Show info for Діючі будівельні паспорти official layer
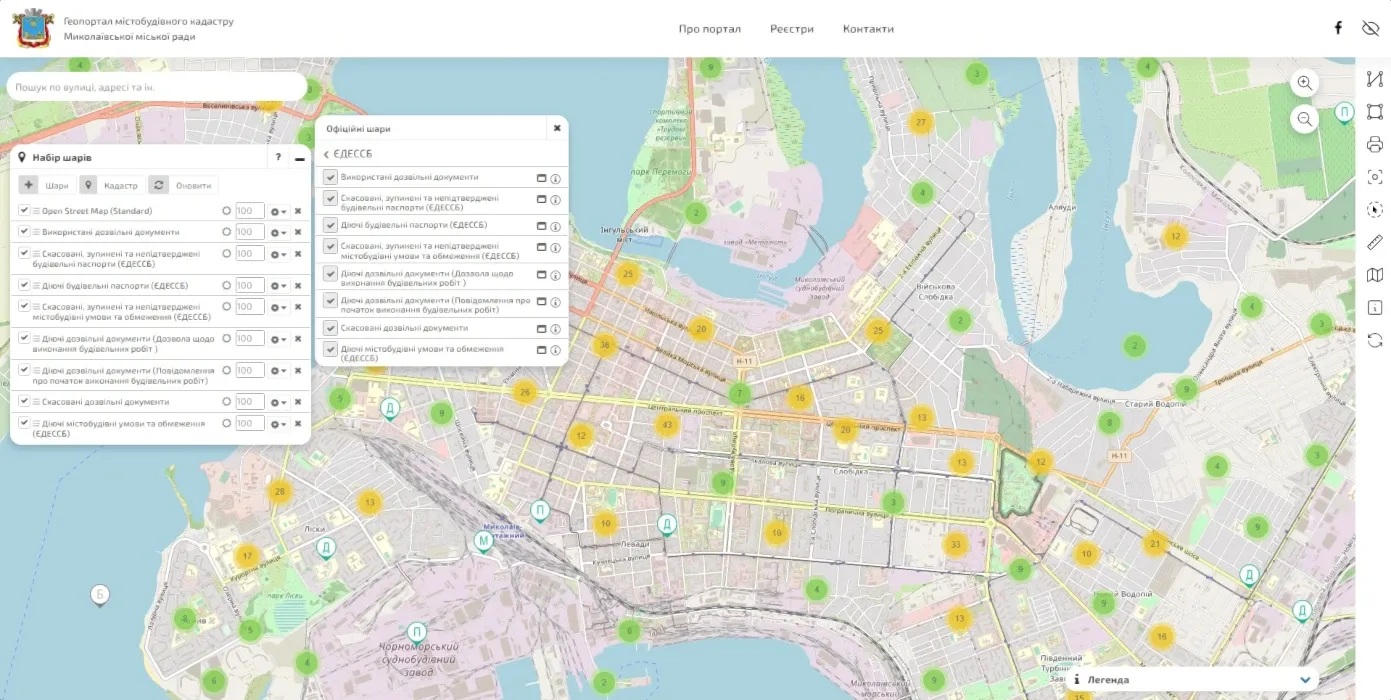Screen dimensions: 1391x700 pyautogui.click(x=556, y=226)
